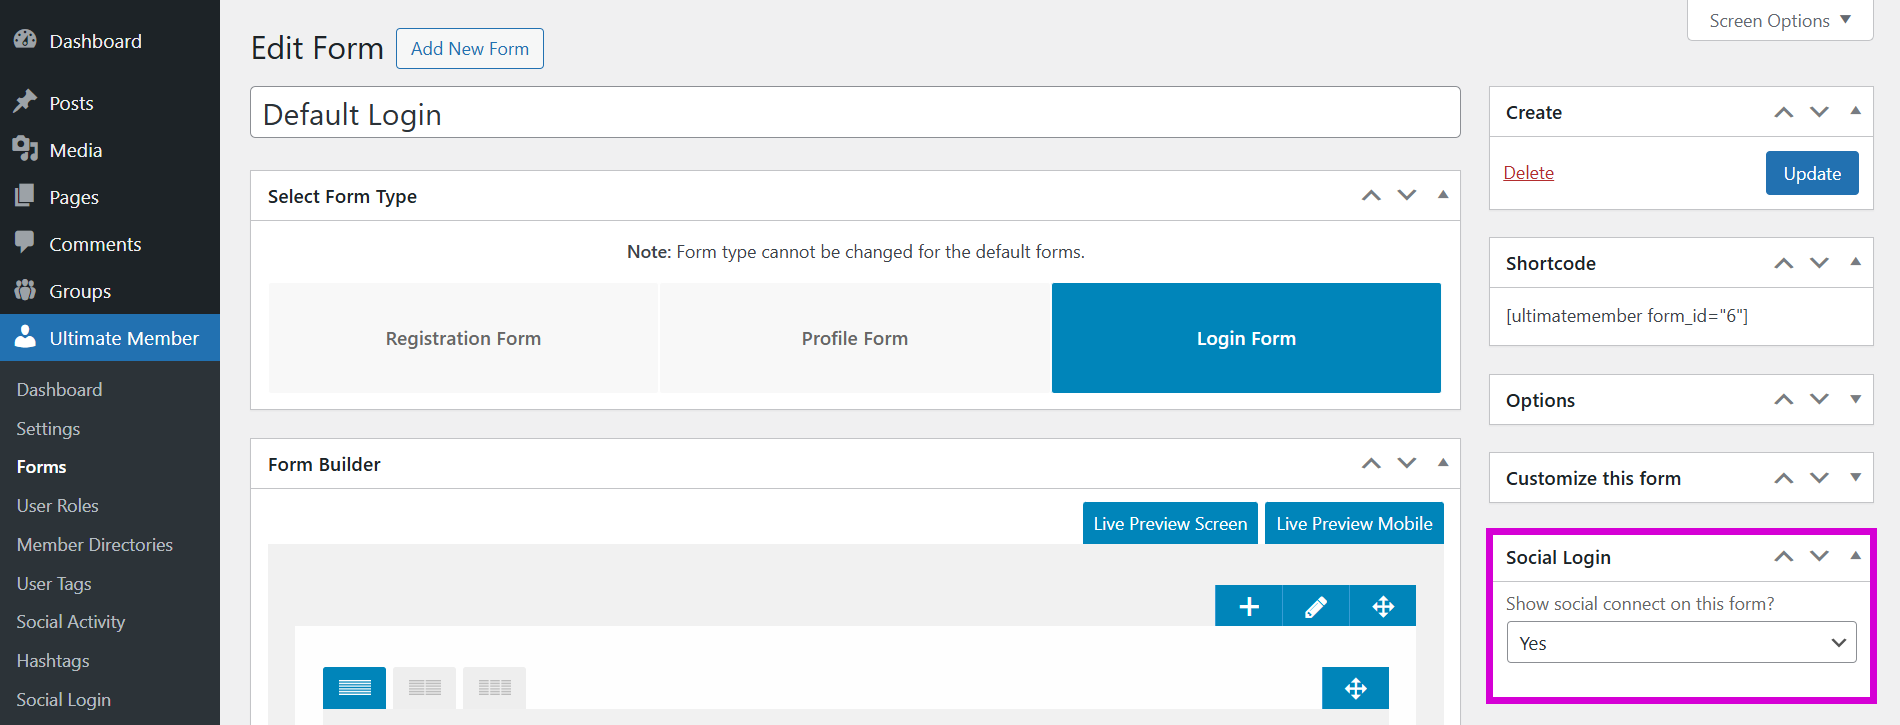Click the pencil edit icon in form builder
This screenshot has width=1900, height=725.
(x=1316, y=606)
